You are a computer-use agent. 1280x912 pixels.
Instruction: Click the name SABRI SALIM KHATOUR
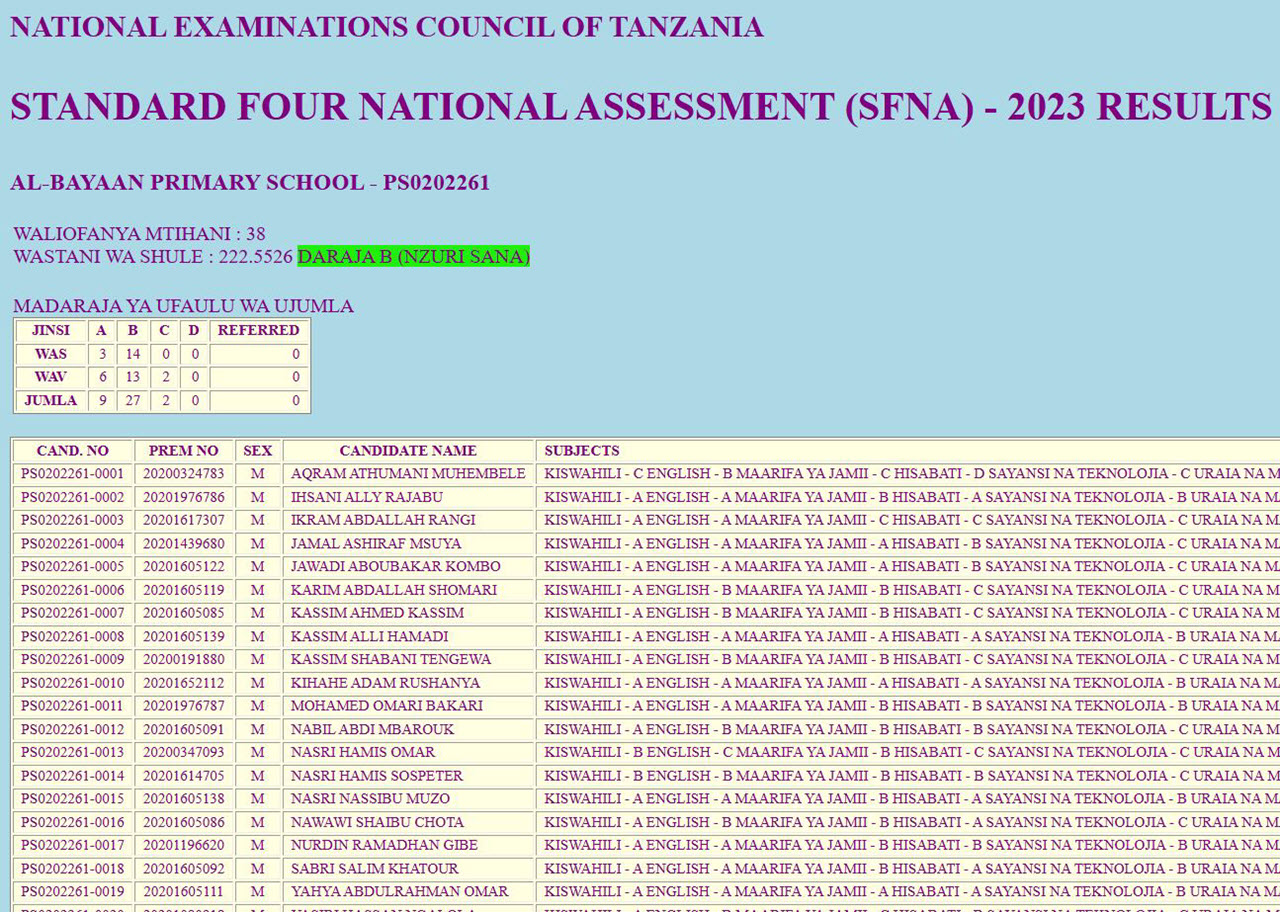(x=375, y=869)
